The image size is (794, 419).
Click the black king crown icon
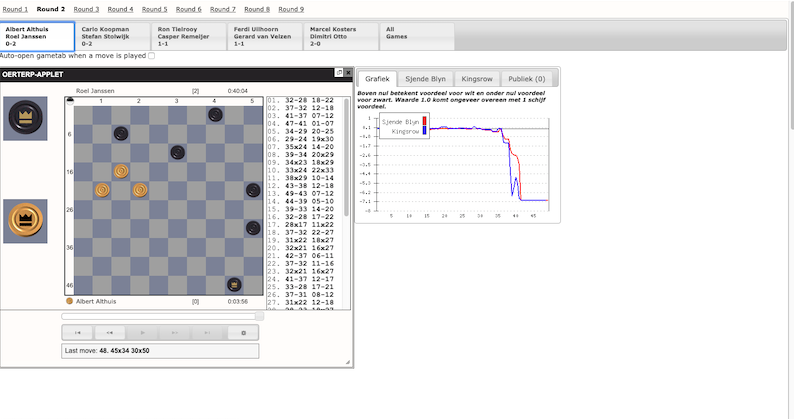tap(25, 118)
